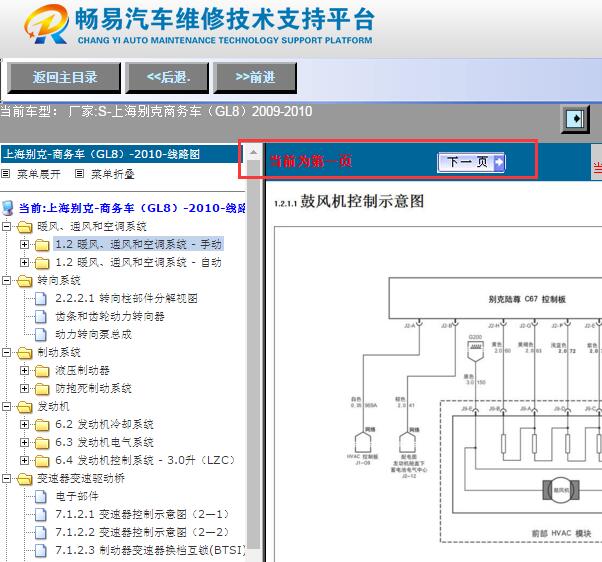Select the 液压制动器 tree label

point(83,370)
